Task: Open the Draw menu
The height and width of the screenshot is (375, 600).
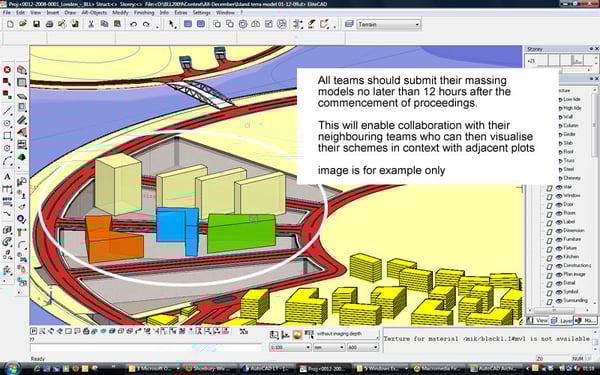Action: coord(70,13)
